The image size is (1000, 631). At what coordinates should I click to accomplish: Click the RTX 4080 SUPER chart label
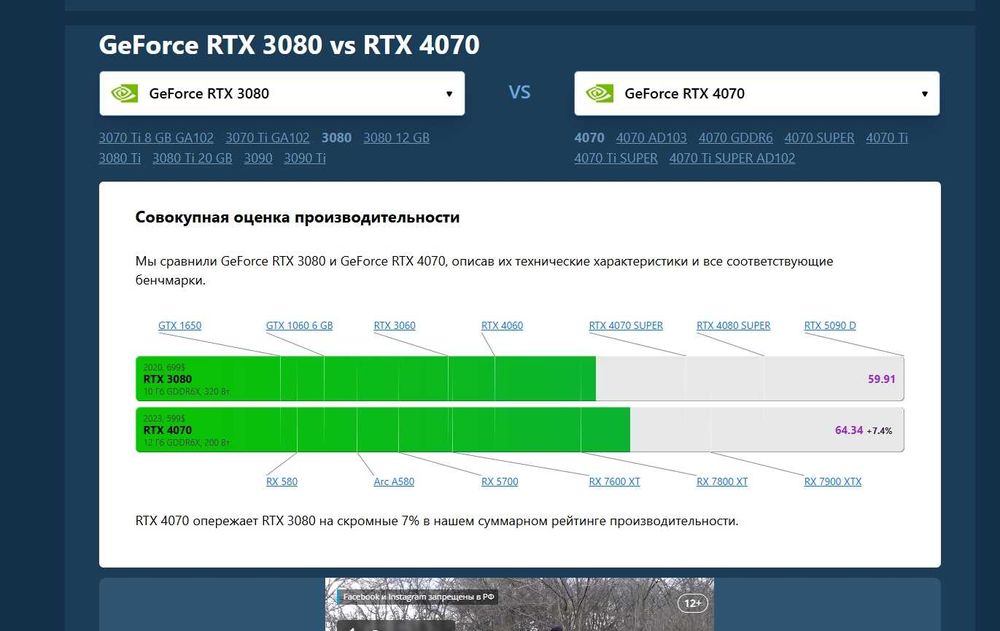[733, 325]
